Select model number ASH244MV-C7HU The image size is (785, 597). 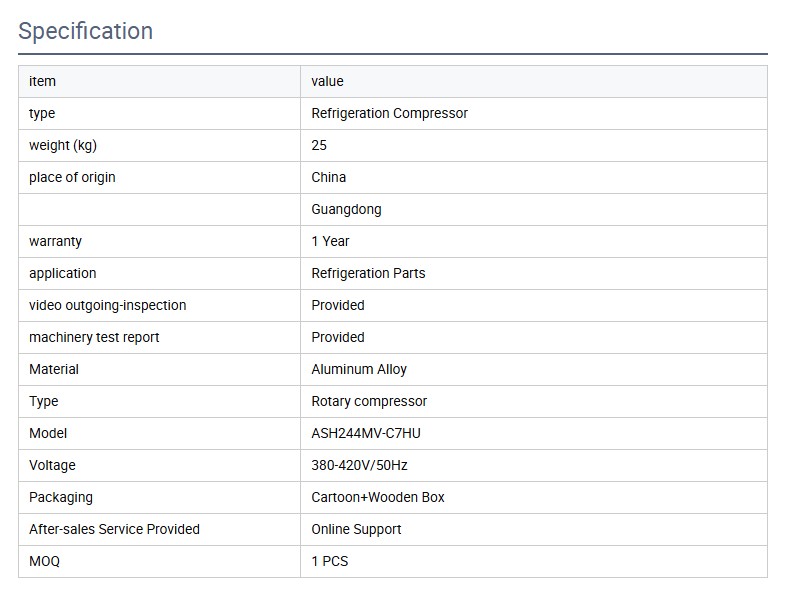[366, 433]
